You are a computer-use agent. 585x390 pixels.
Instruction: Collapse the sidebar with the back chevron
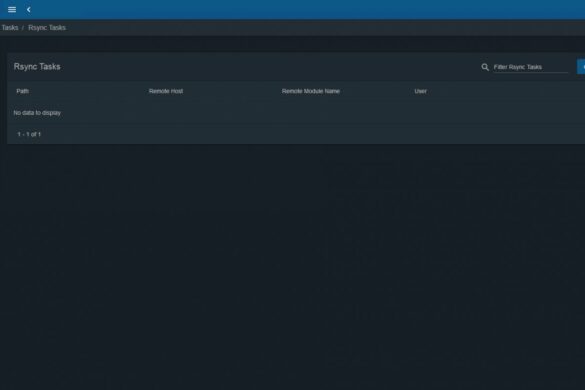pos(29,10)
